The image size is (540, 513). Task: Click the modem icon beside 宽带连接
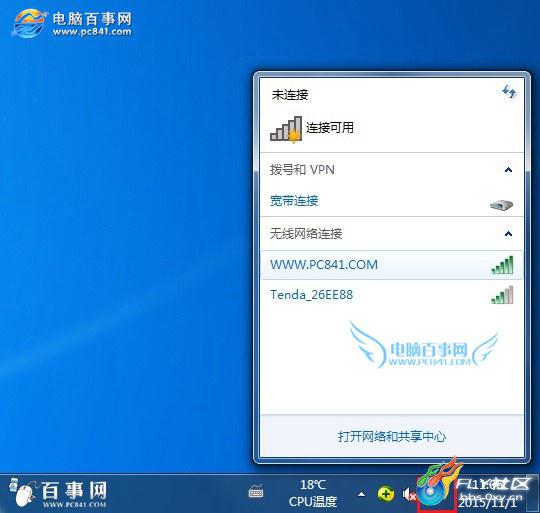click(x=501, y=205)
